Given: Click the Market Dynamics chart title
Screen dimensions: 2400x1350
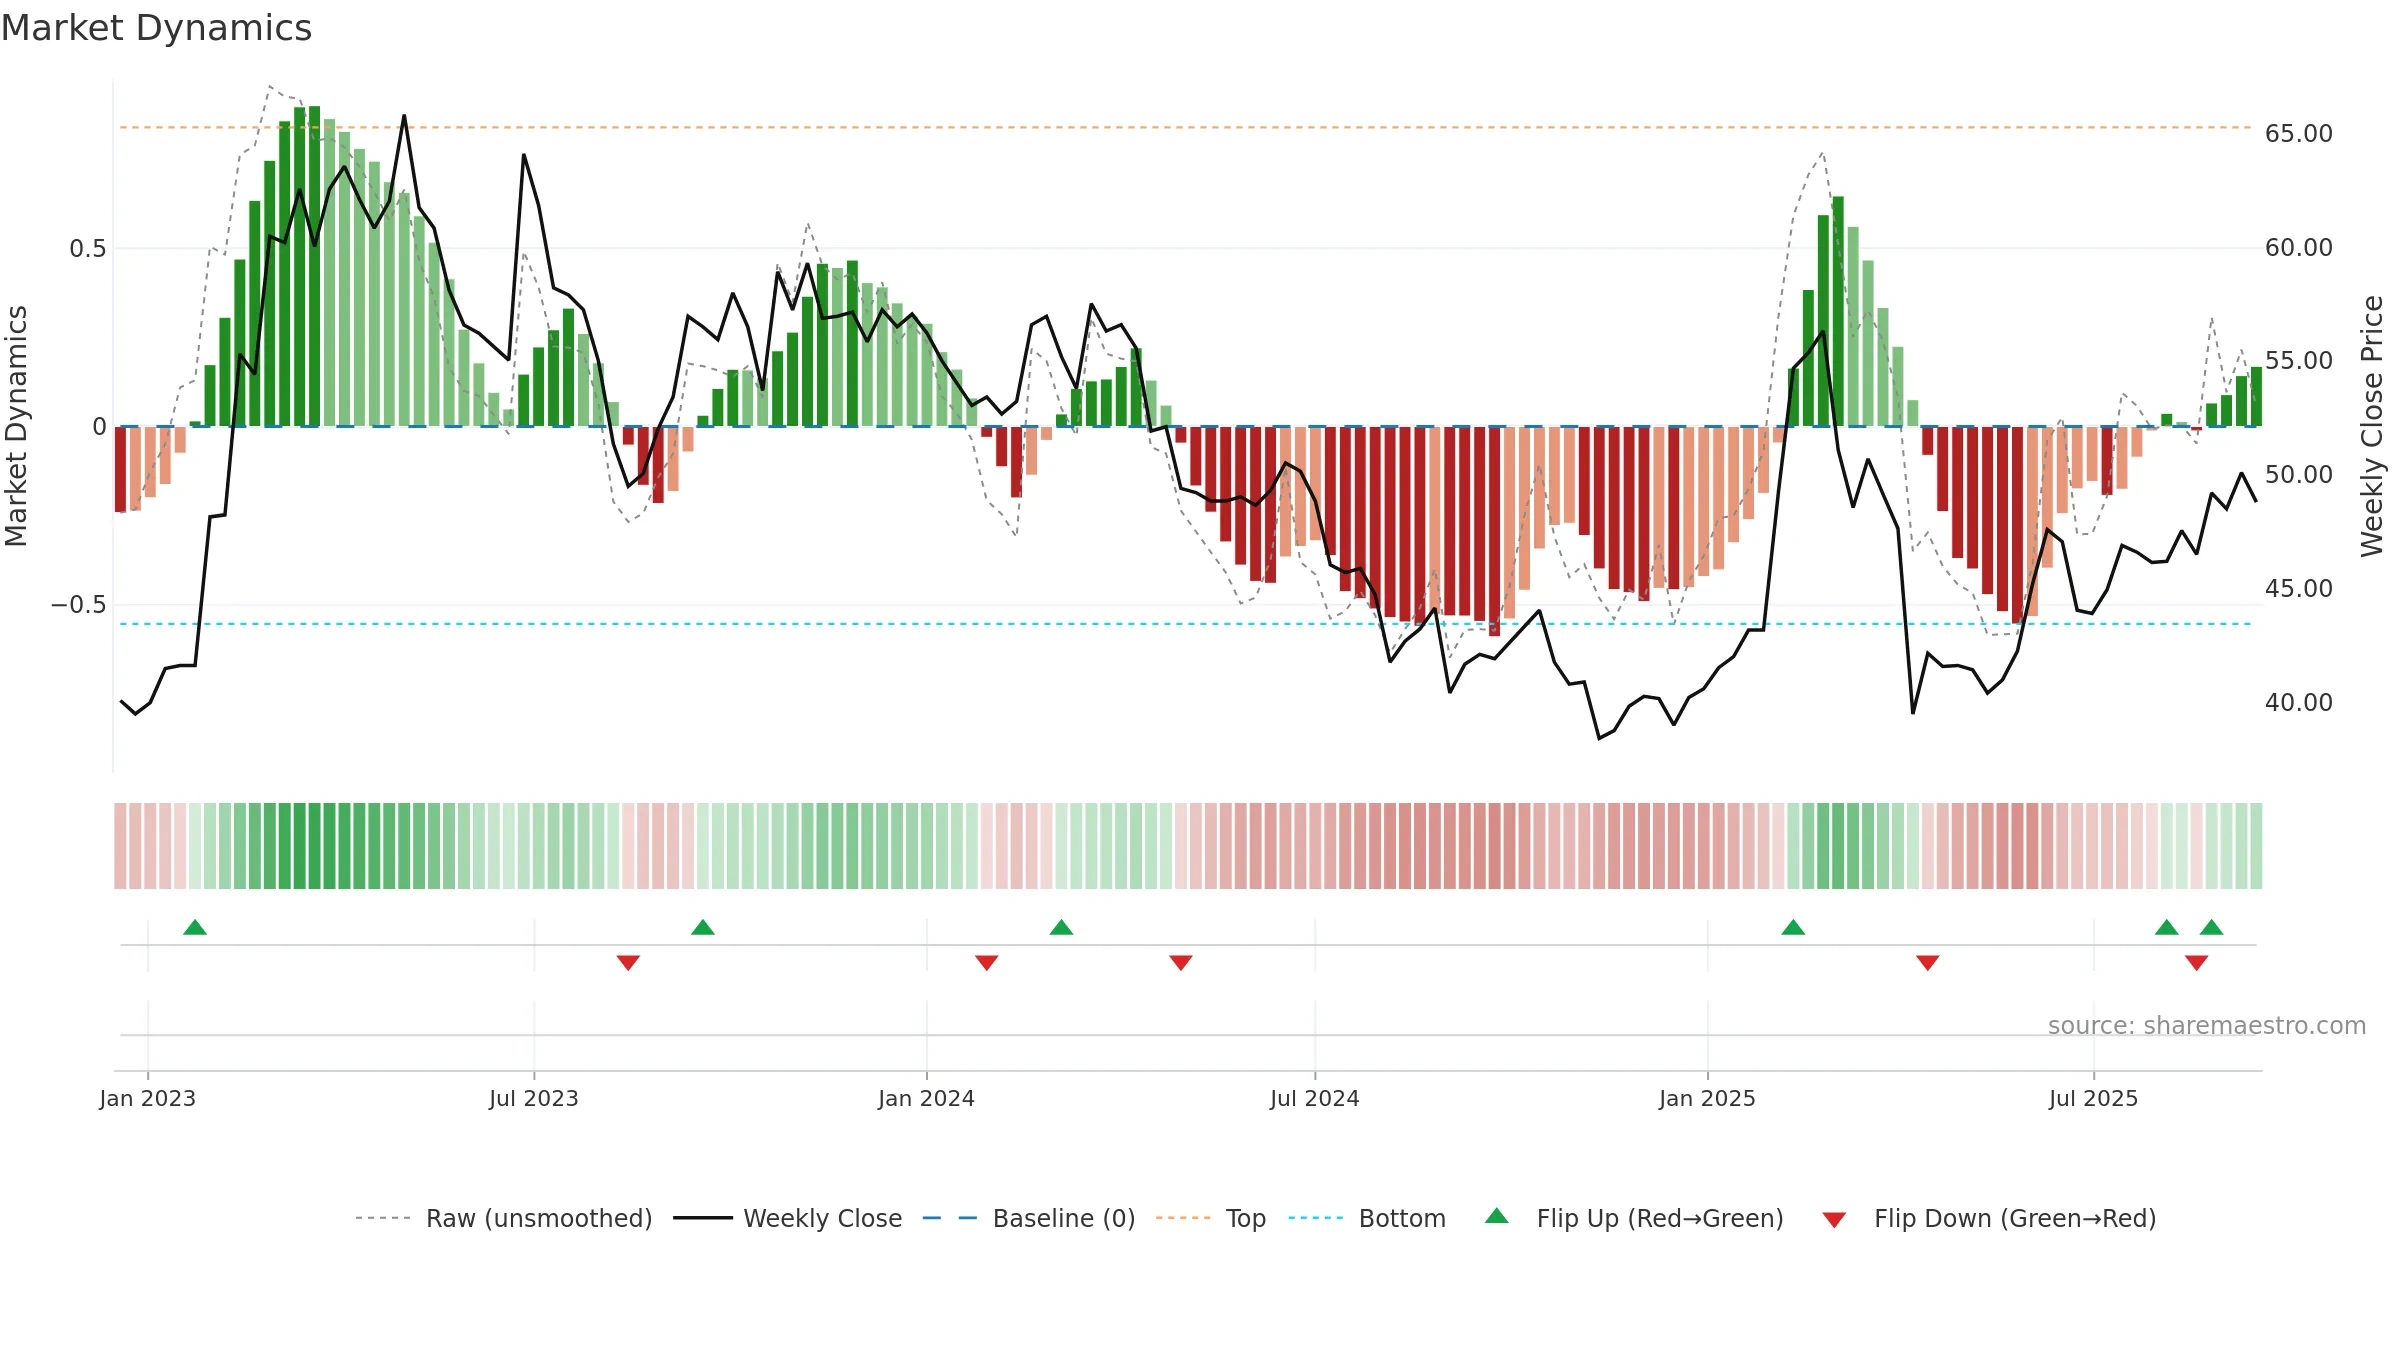Looking at the screenshot, I should [157, 28].
